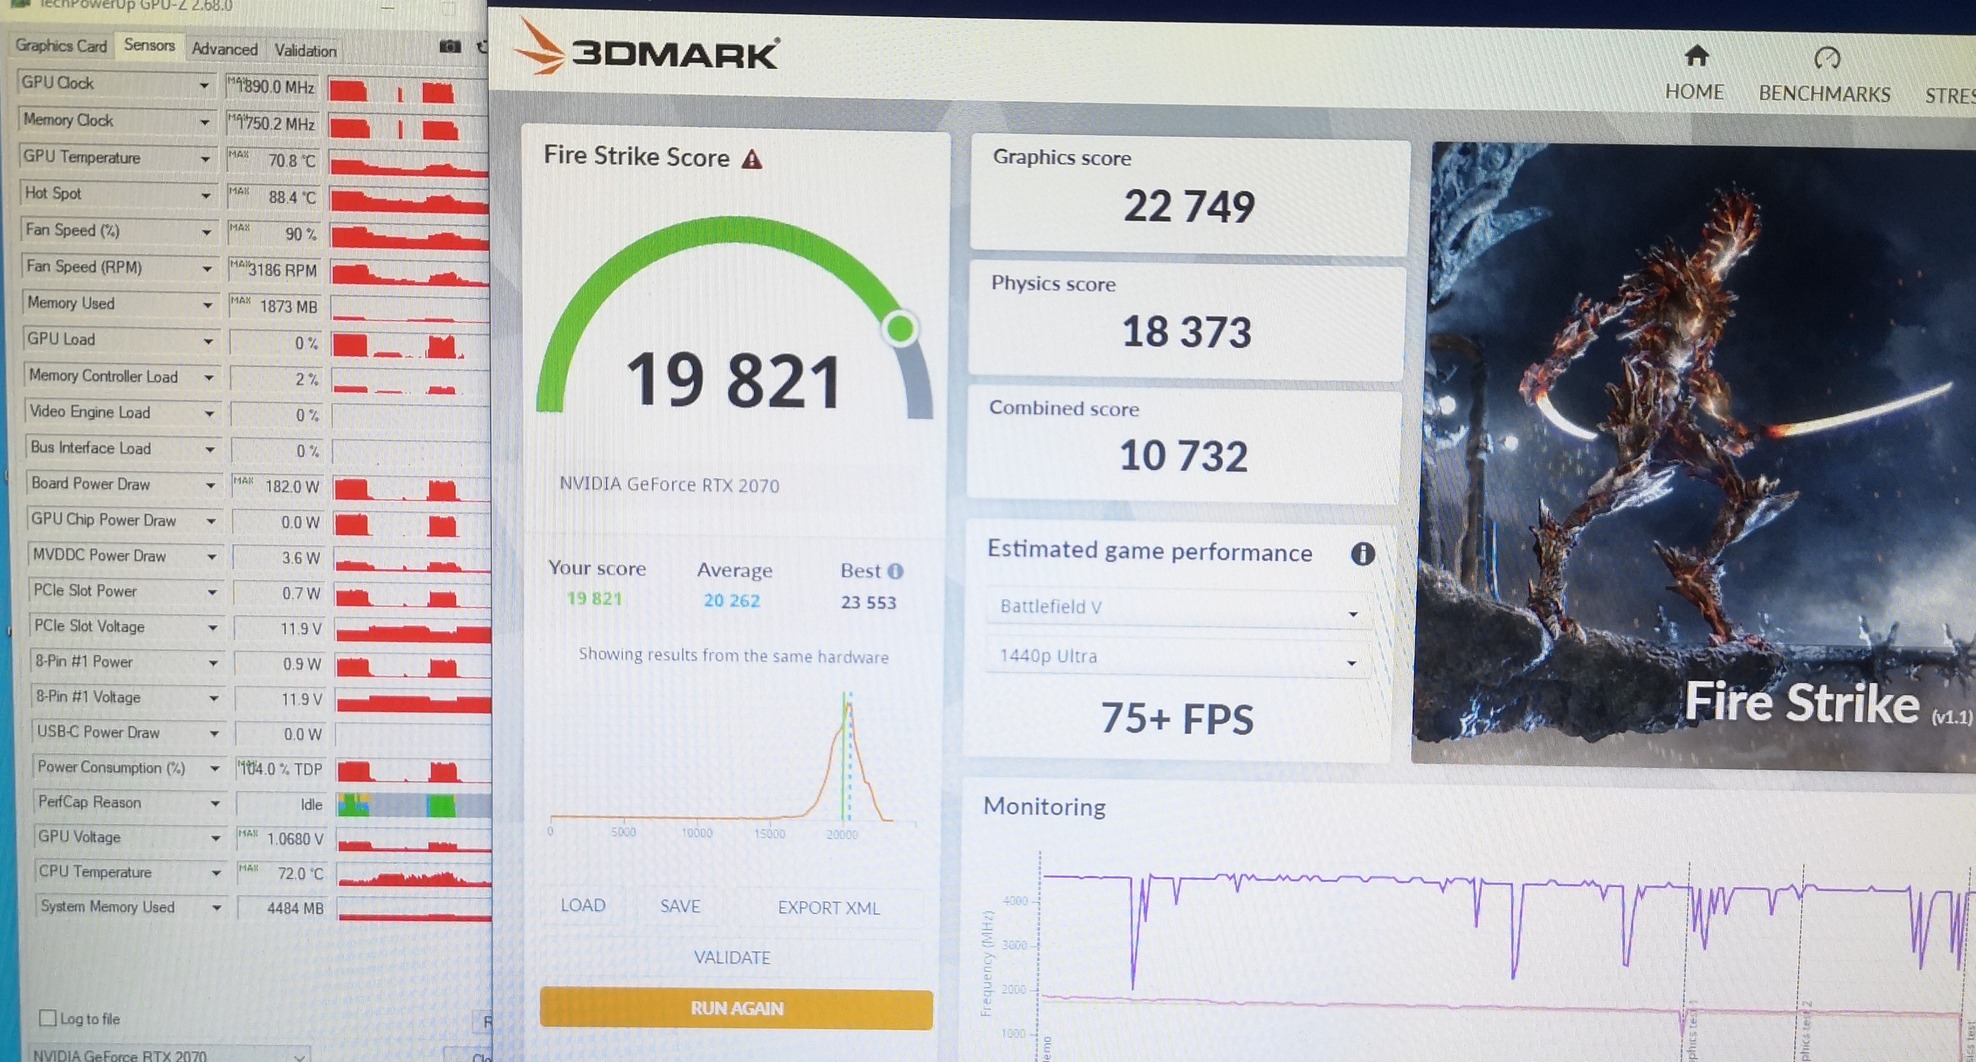This screenshot has height=1062, width=1976.
Task: Expand the Fan Speed (RPM) sensor dropdown
Action: click(207, 269)
